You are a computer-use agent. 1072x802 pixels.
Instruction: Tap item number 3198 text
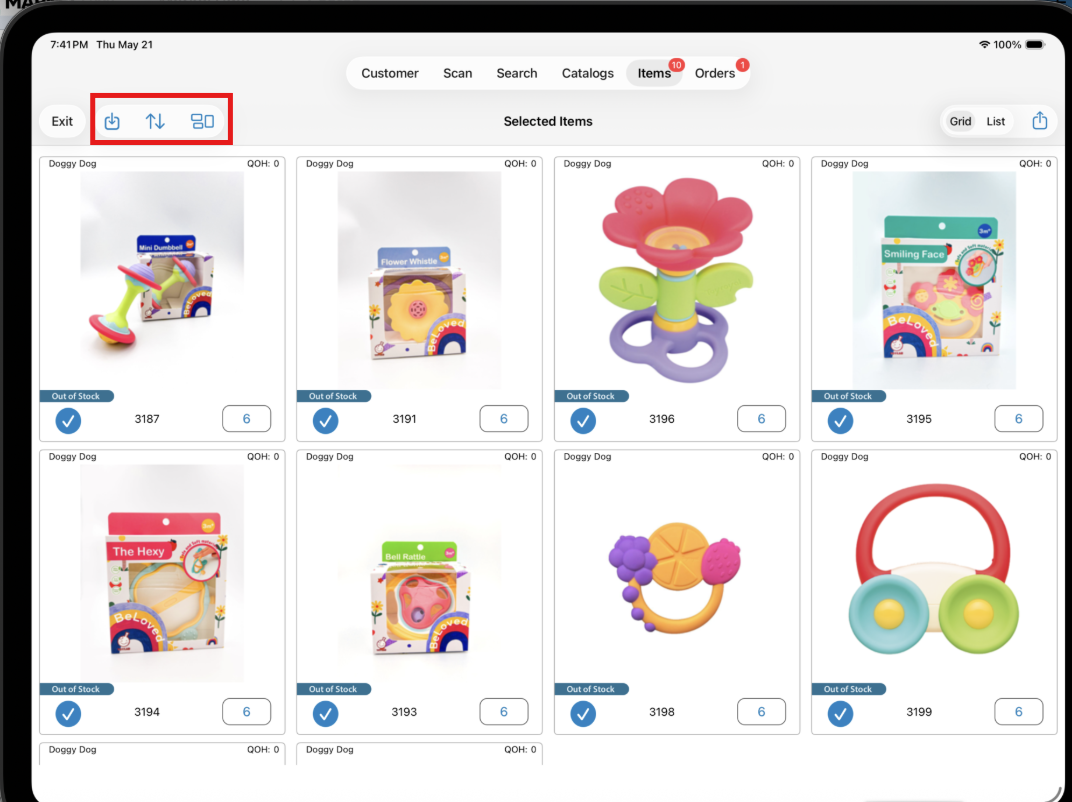pyautogui.click(x=662, y=712)
